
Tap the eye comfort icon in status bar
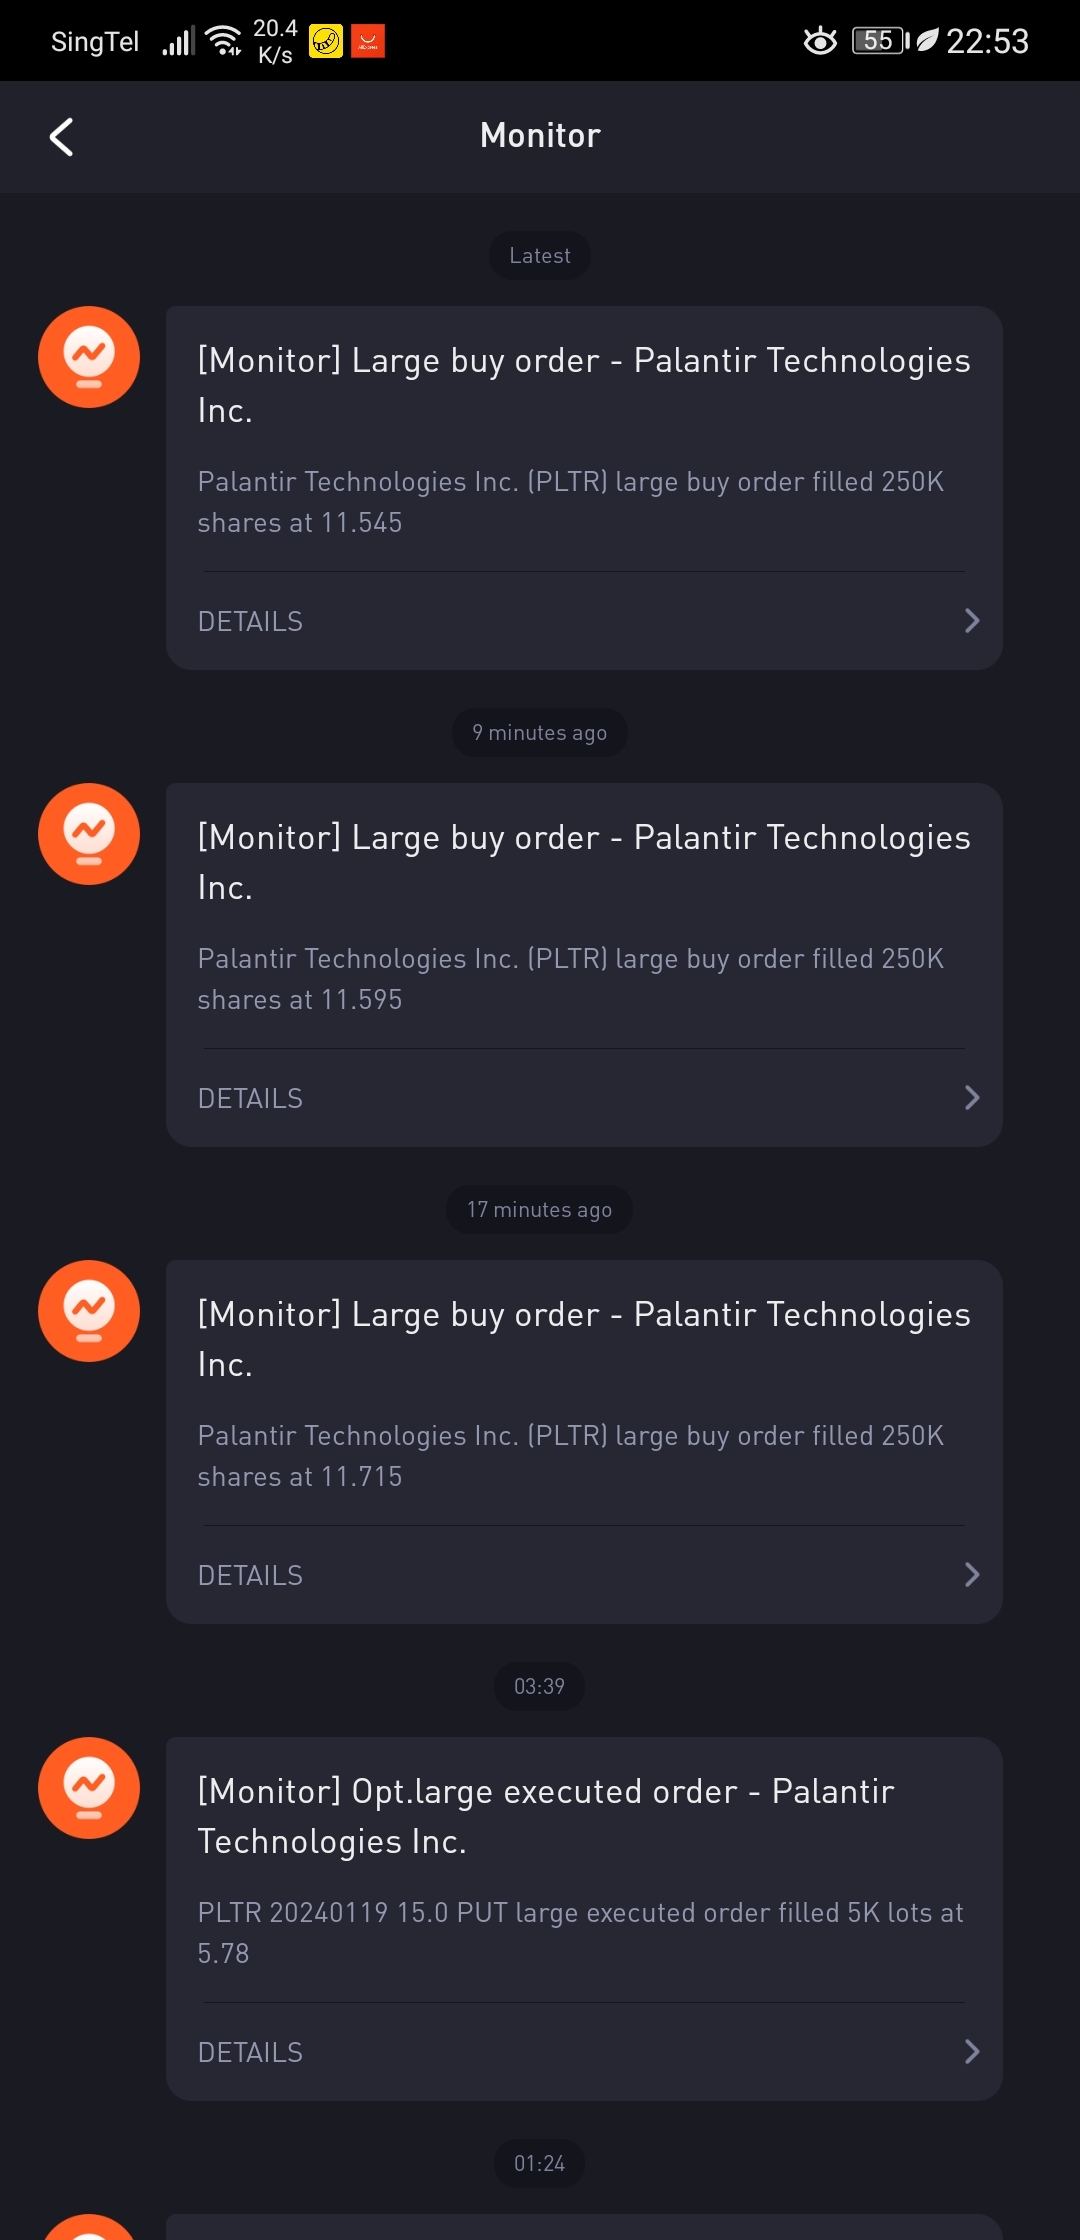pyautogui.click(x=820, y=41)
